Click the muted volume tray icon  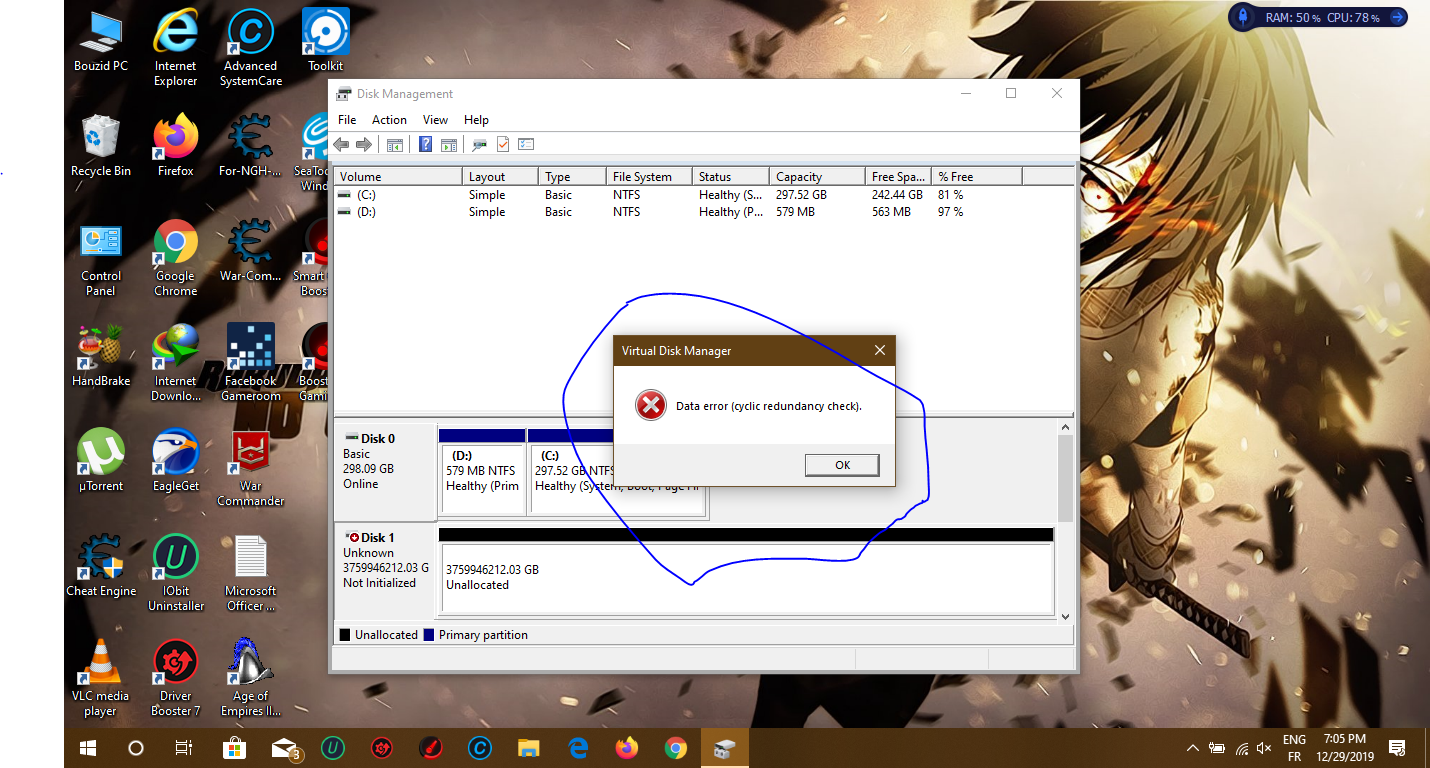(1264, 748)
